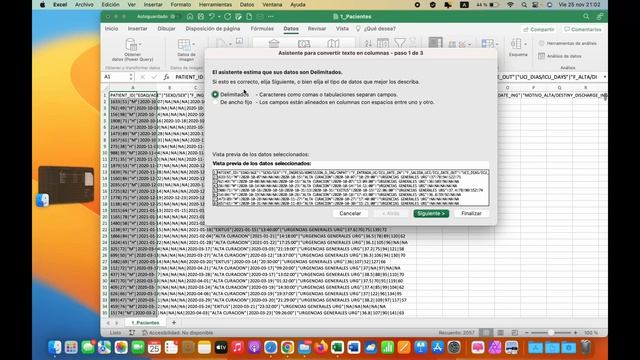640x360 pixels.
Task: Click the Filter funnel icon in ribbon
Action: (x=400, y=43)
